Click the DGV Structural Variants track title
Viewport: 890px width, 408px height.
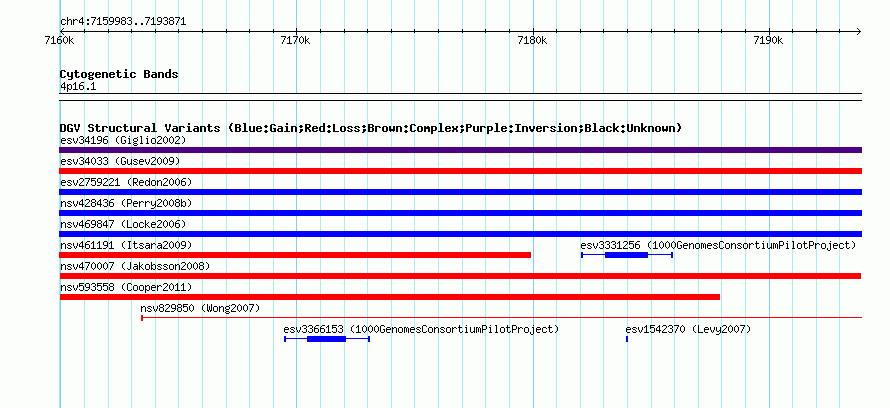point(371,128)
